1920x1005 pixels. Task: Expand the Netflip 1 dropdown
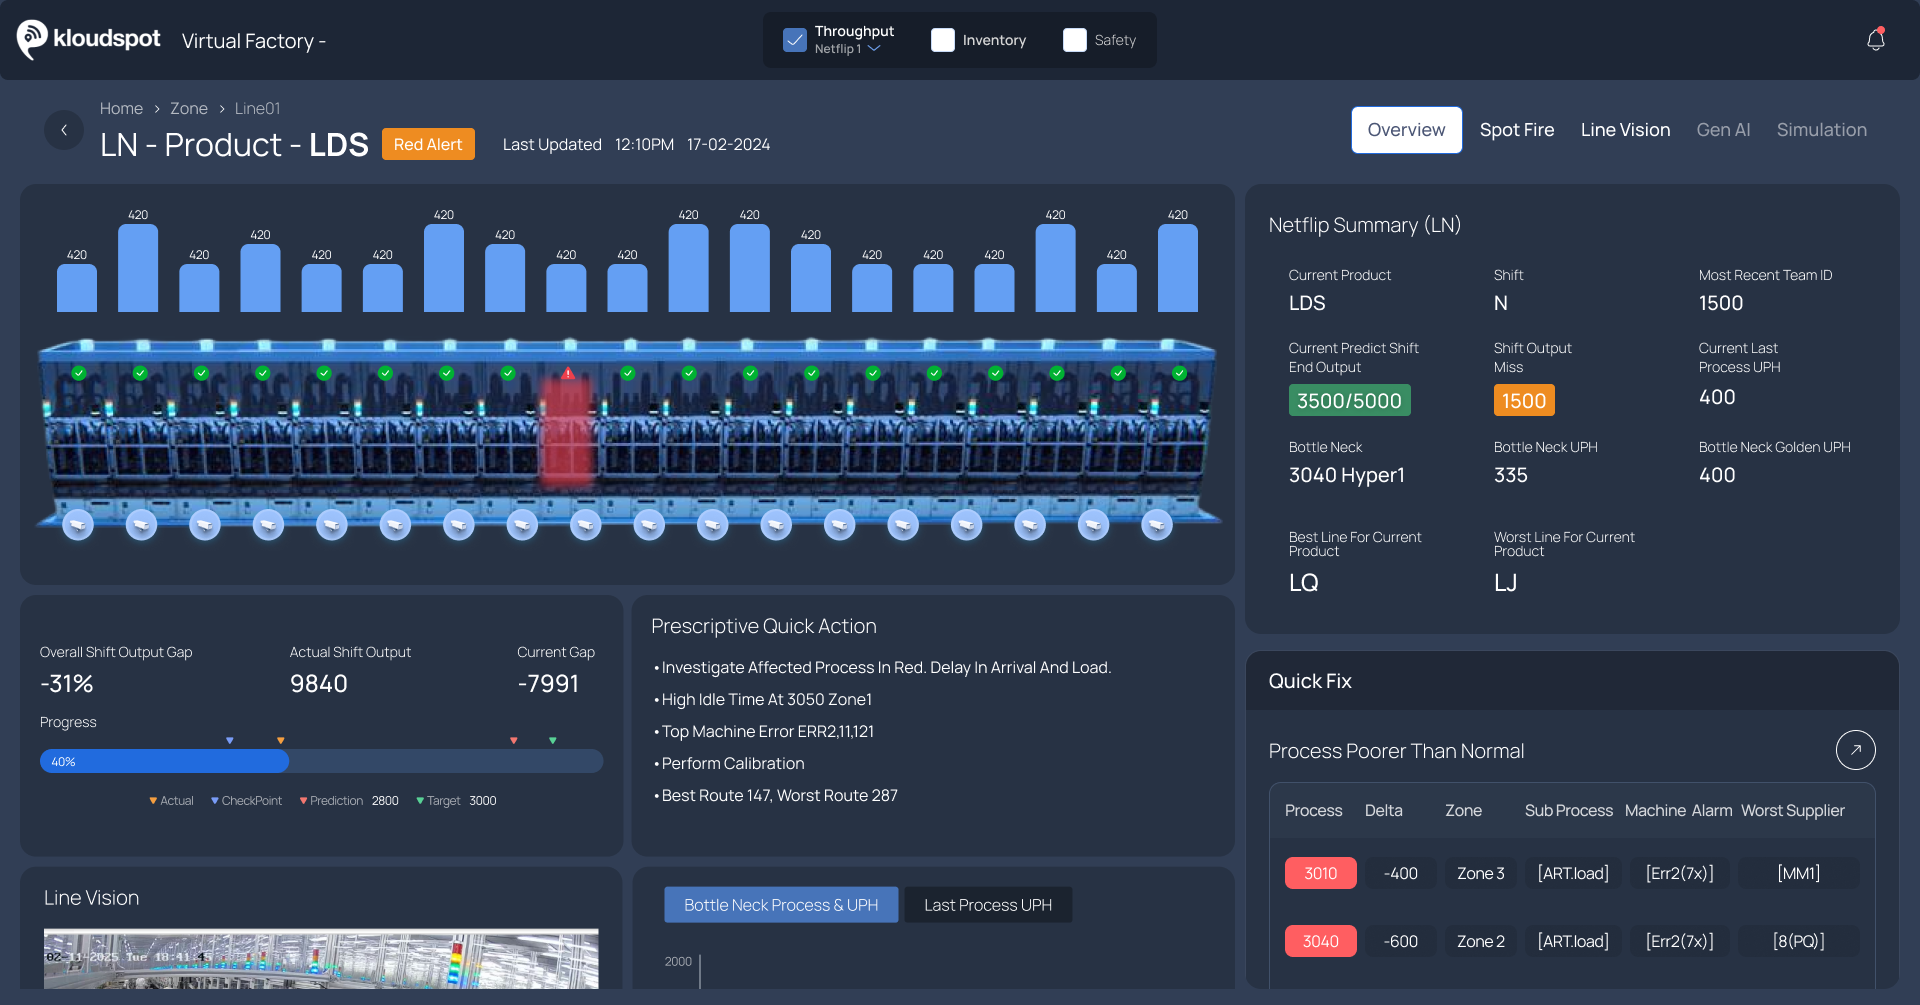(874, 49)
